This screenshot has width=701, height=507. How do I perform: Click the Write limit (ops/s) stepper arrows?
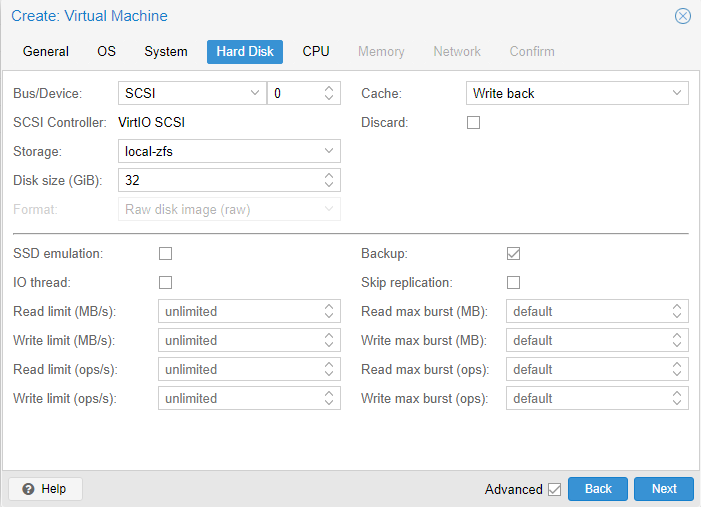(x=329, y=398)
